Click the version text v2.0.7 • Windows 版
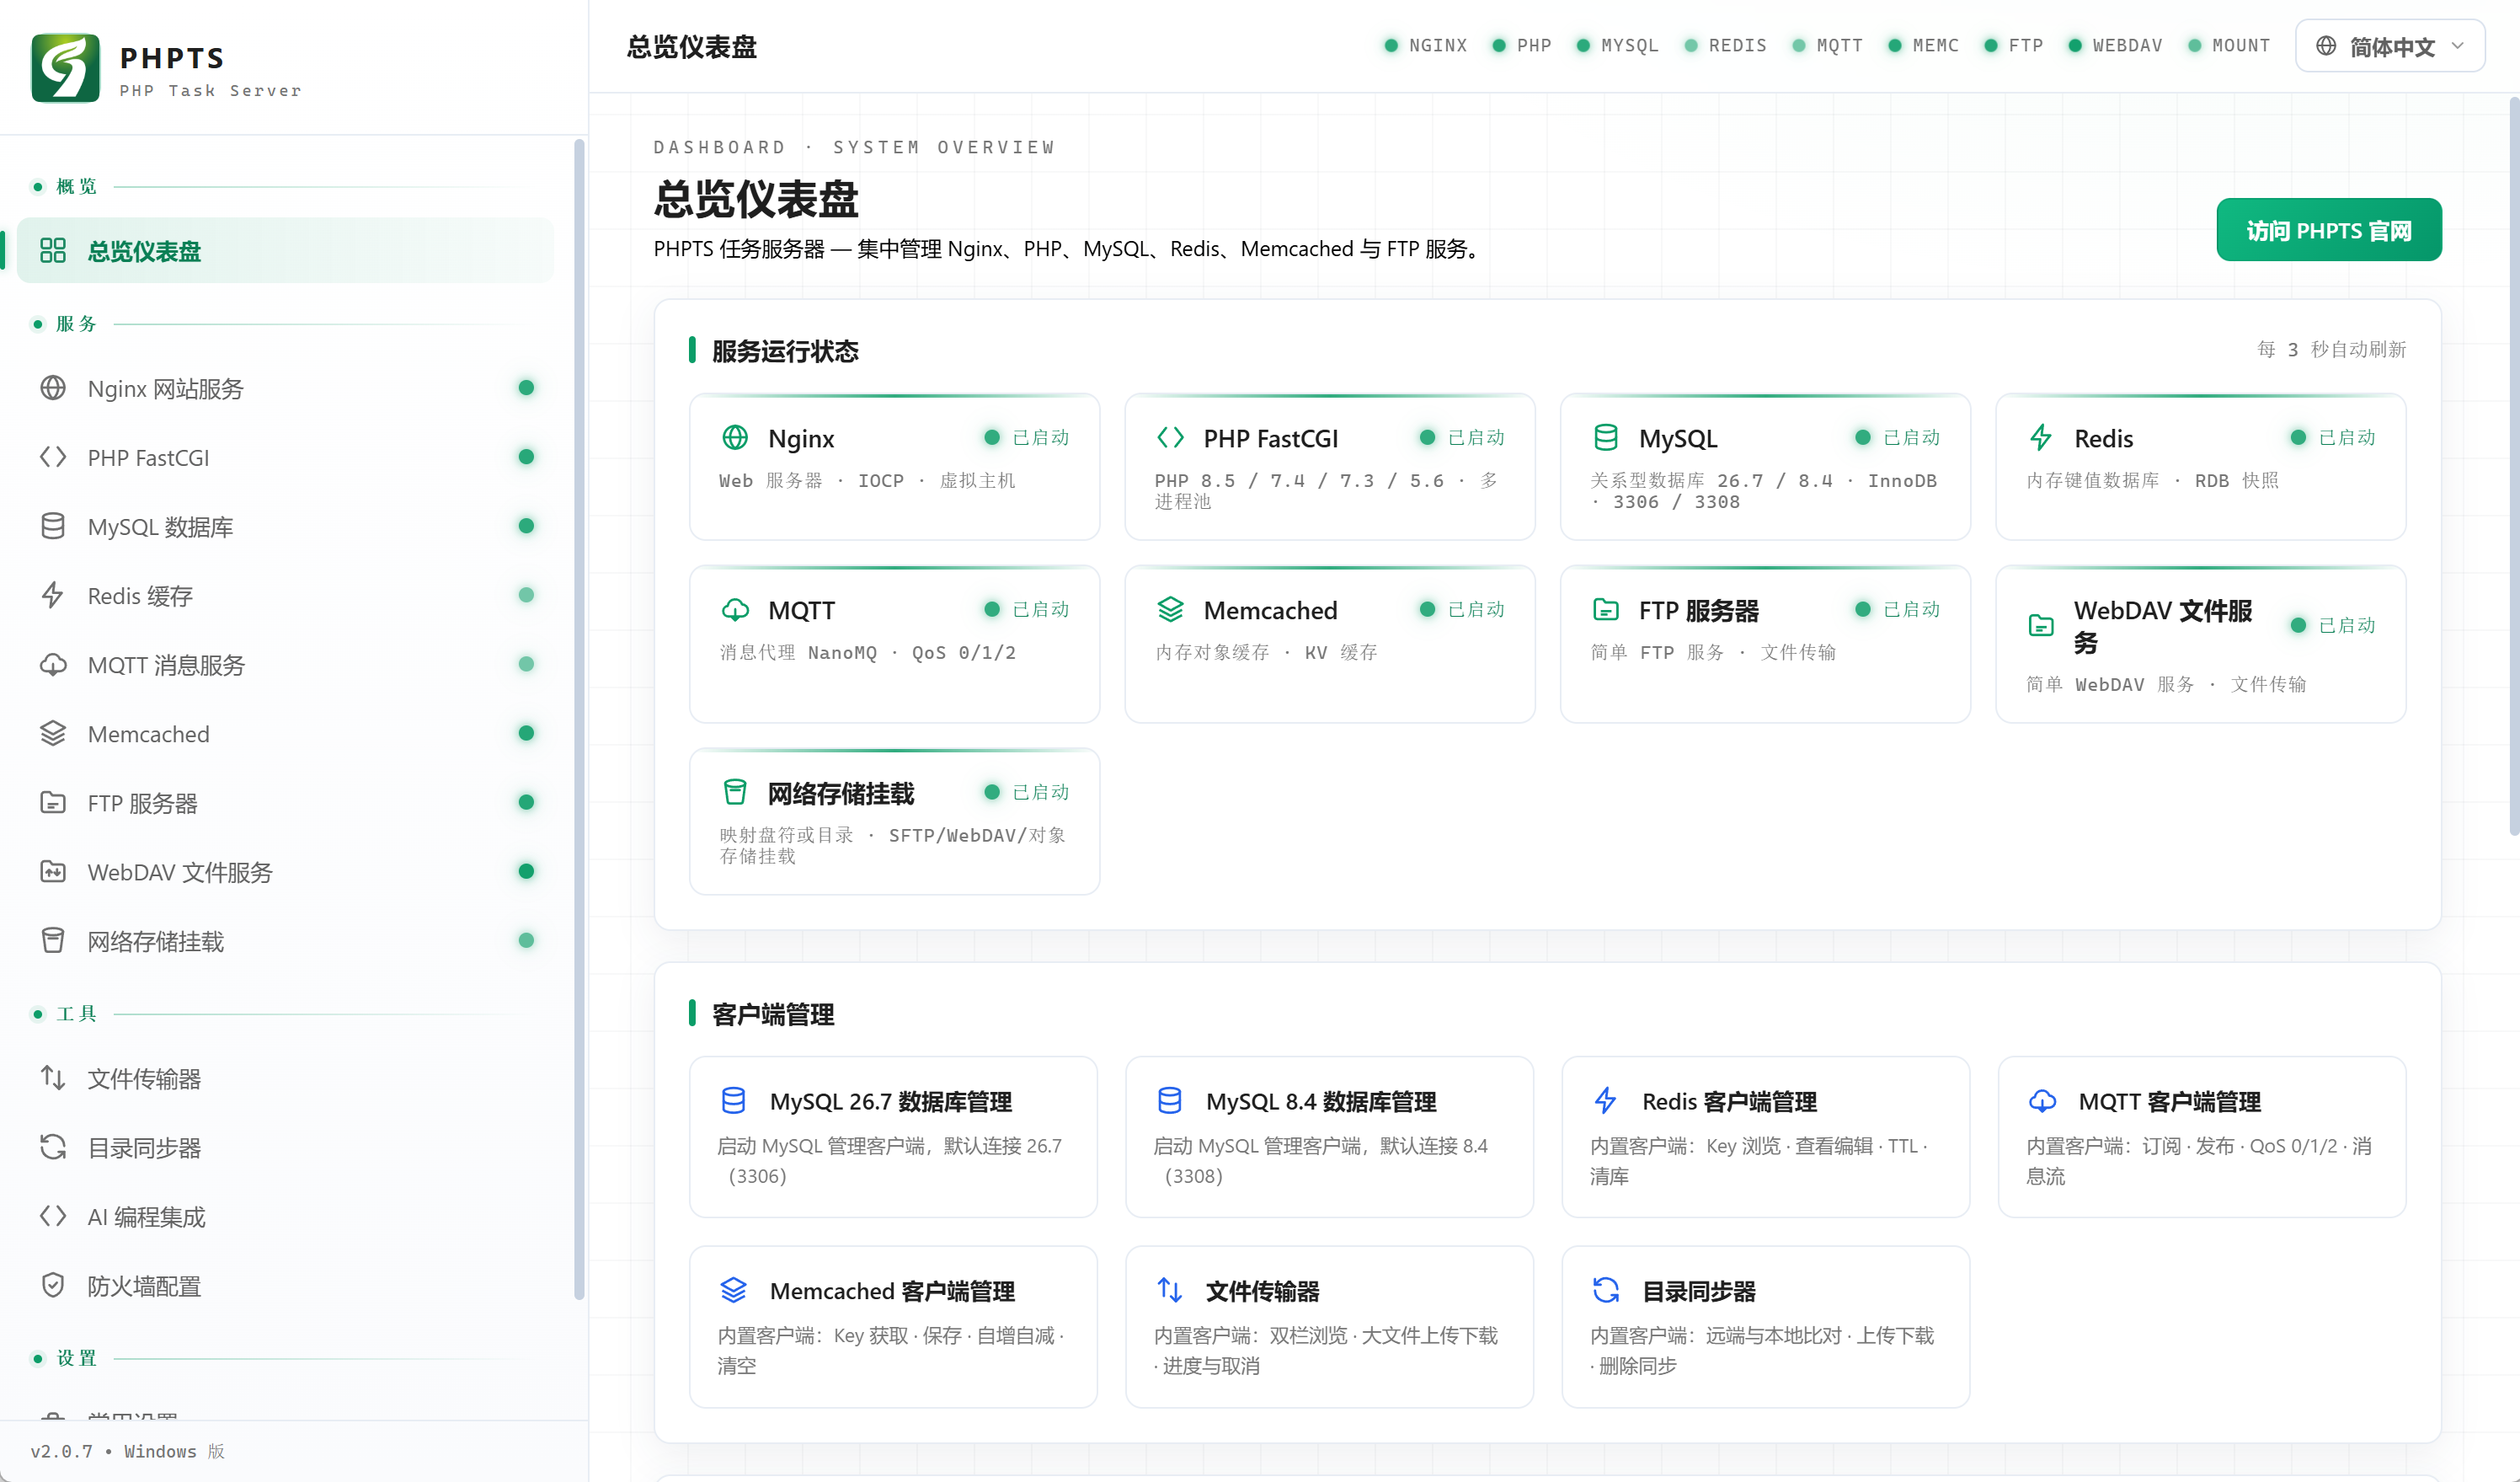The height and width of the screenshot is (1482, 2520). tap(128, 1451)
